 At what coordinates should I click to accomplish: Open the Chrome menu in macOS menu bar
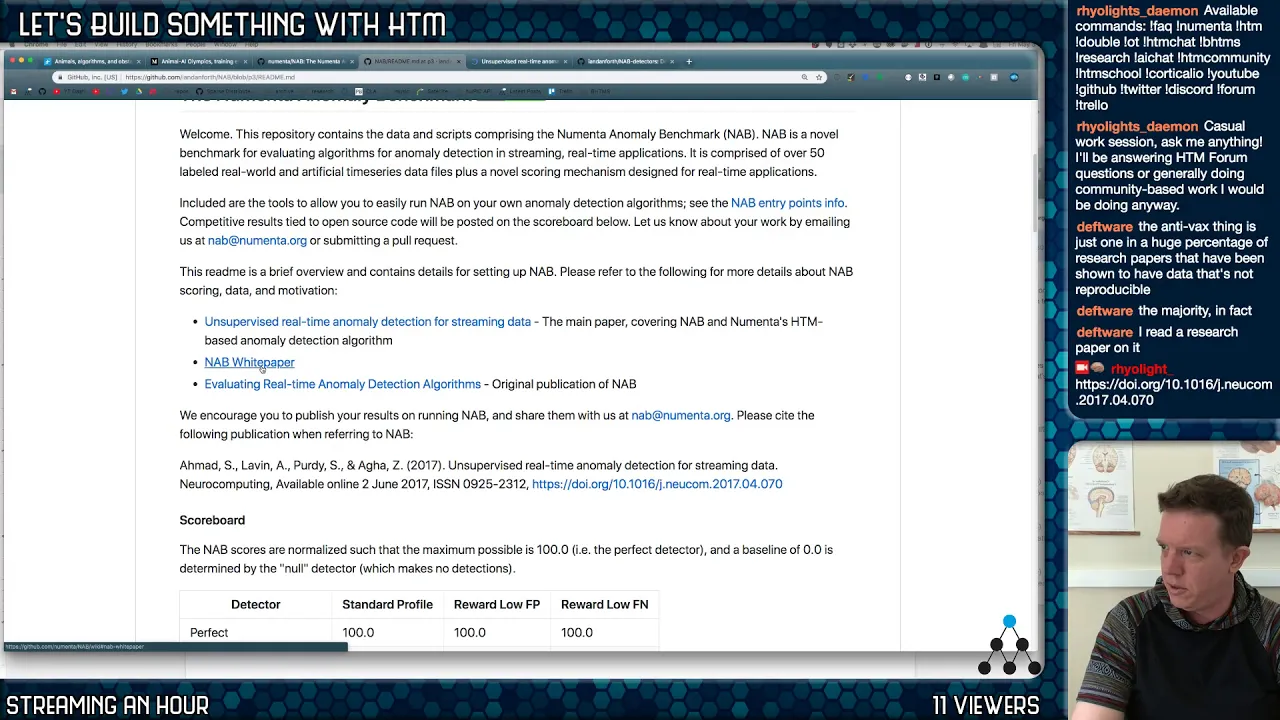pyautogui.click(x=36, y=44)
